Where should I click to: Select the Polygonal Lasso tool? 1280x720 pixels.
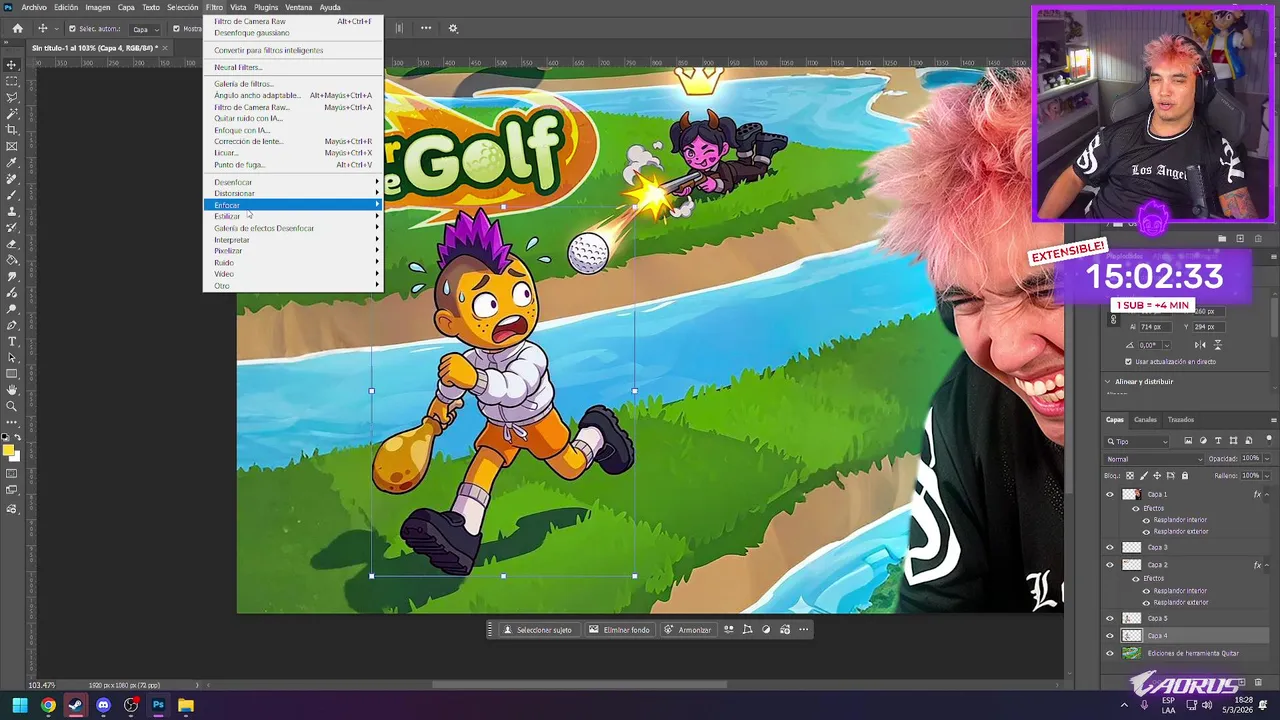coord(12,97)
